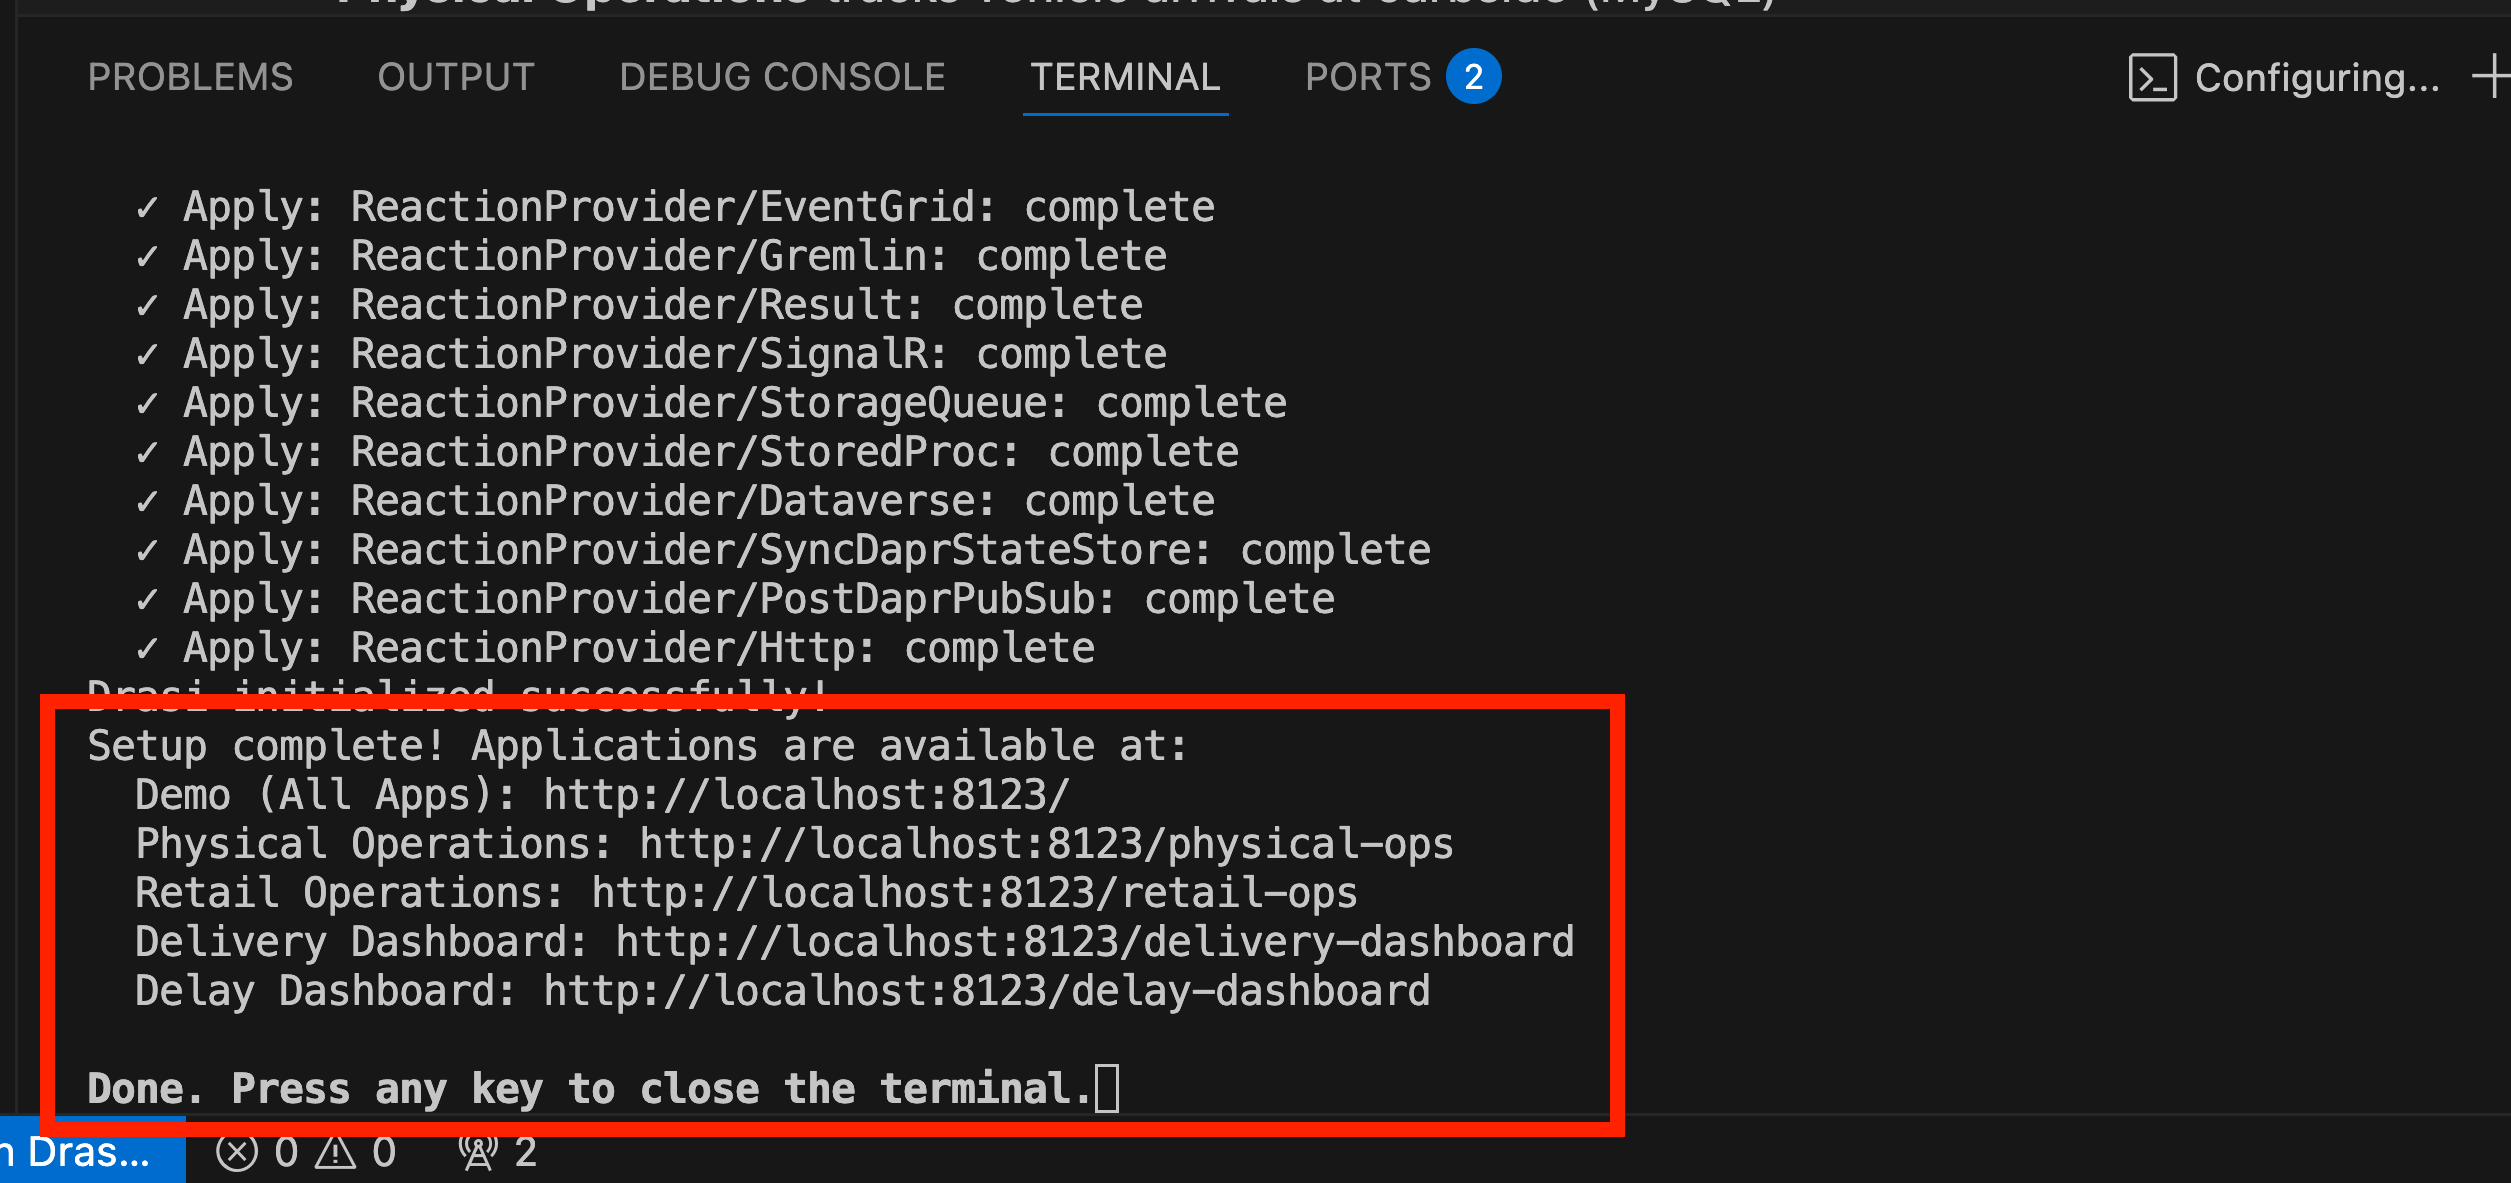Open the Delivery Dashboard URL

(x=1095, y=940)
